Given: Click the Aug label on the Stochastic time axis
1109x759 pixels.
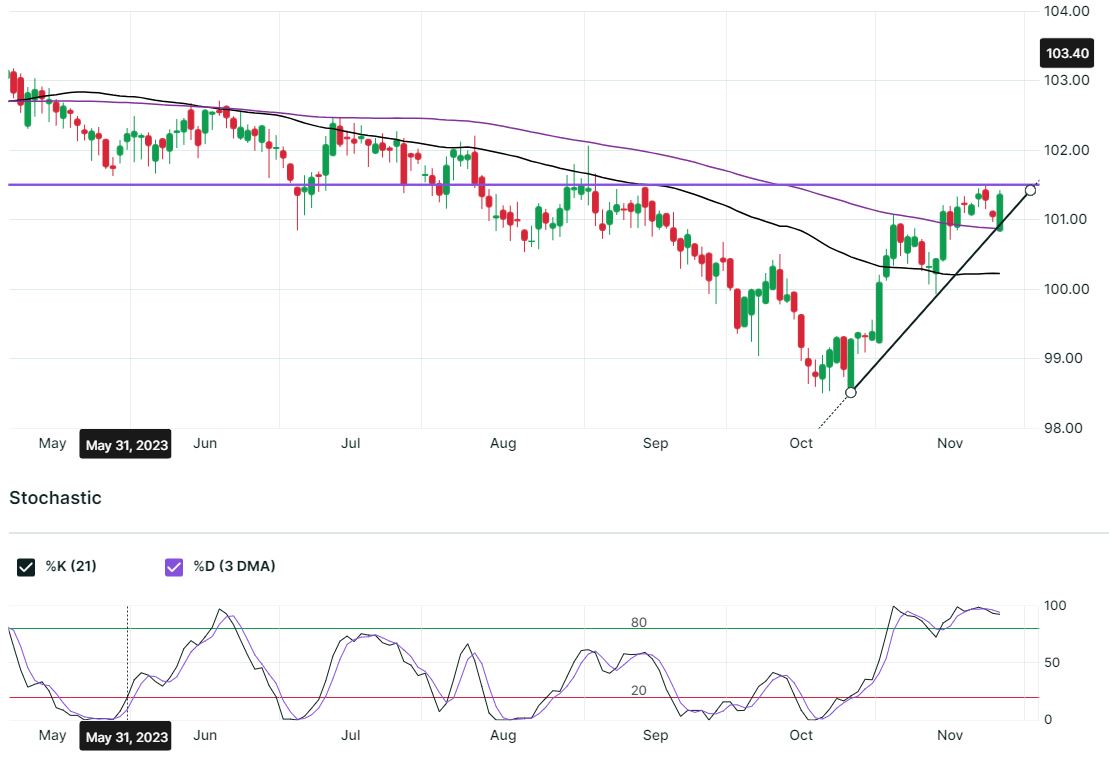Looking at the screenshot, I should [503, 736].
